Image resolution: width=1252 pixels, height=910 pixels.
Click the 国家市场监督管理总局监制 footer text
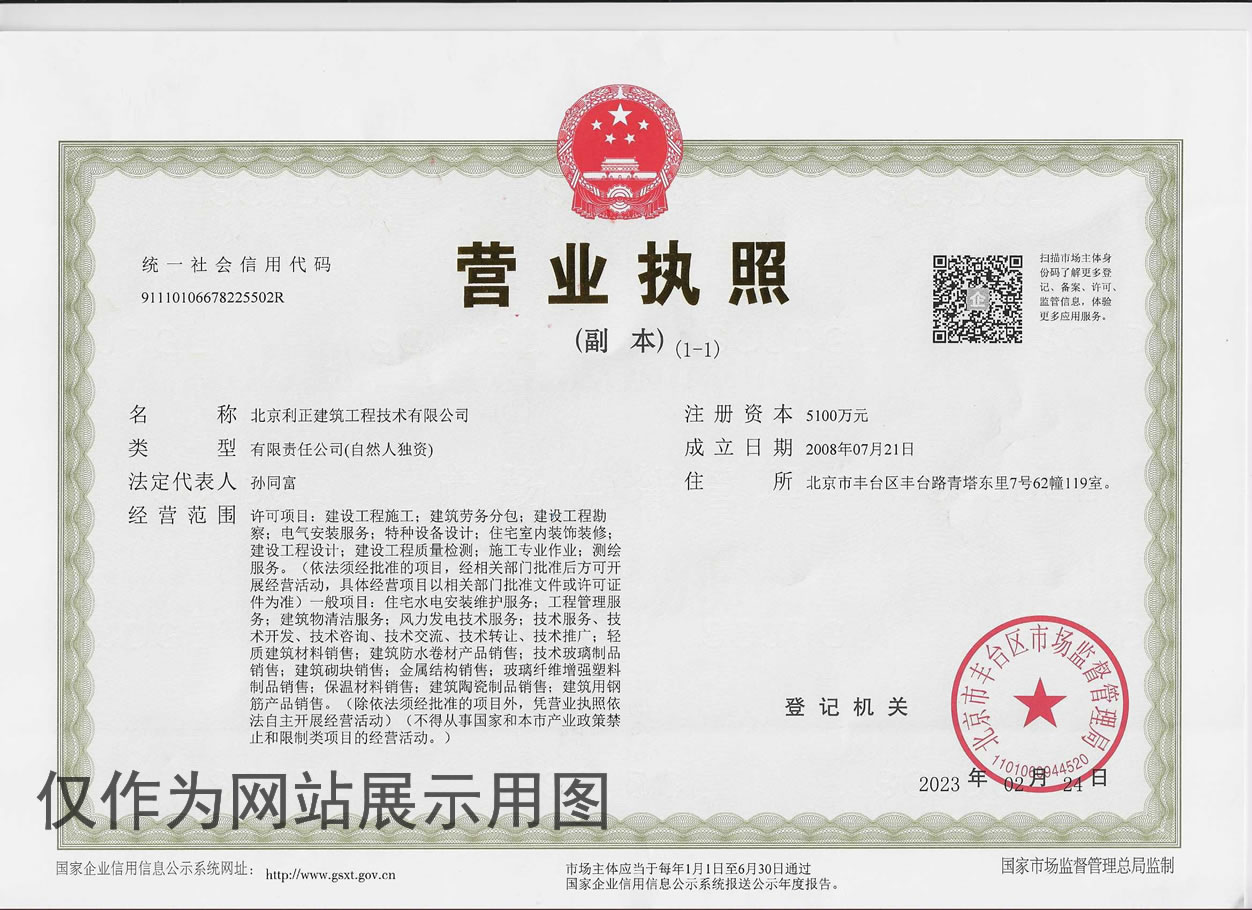click(1087, 865)
